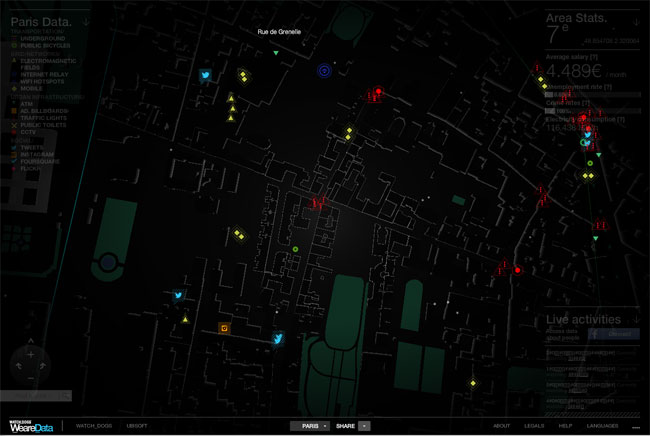Click the Twitter bird marker near Rue de Grenelle
This screenshot has height=436, width=650.
(206, 75)
